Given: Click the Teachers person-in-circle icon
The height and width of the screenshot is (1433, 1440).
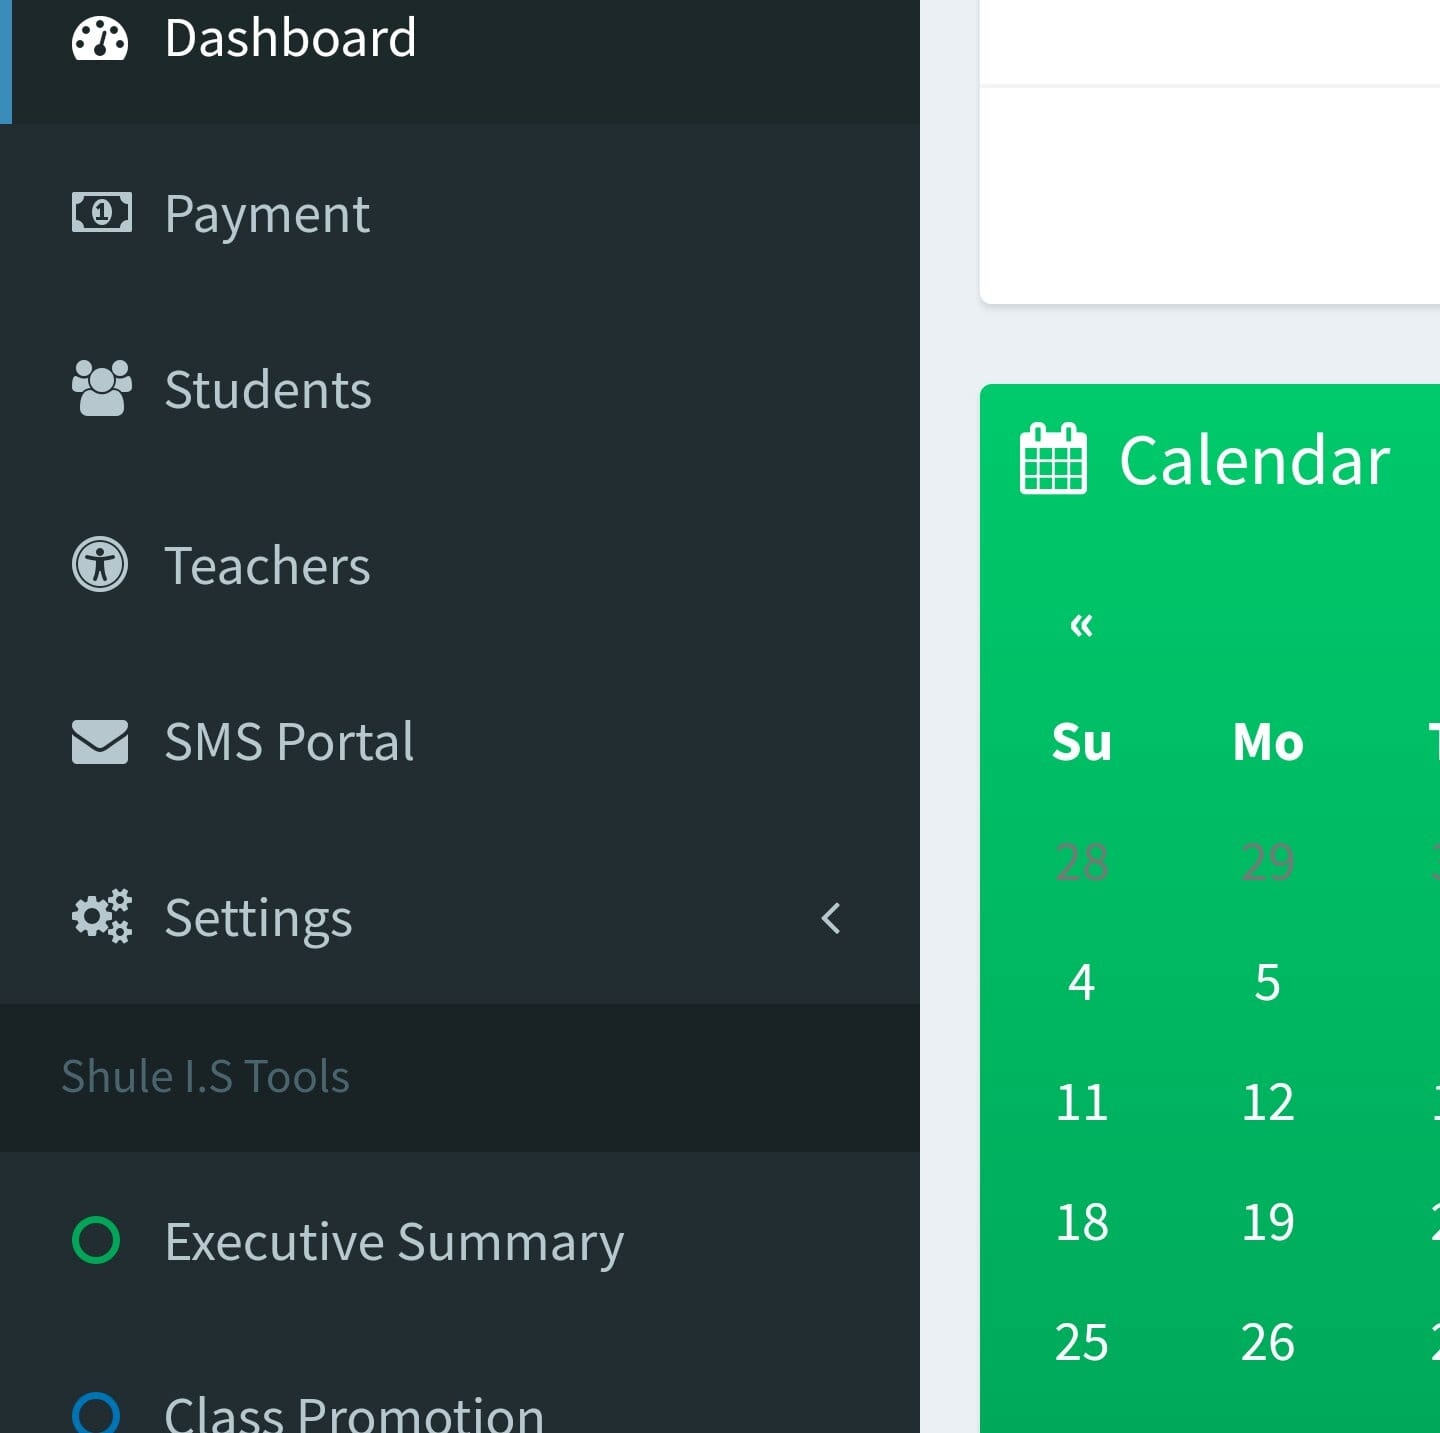Looking at the screenshot, I should [100, 565].
